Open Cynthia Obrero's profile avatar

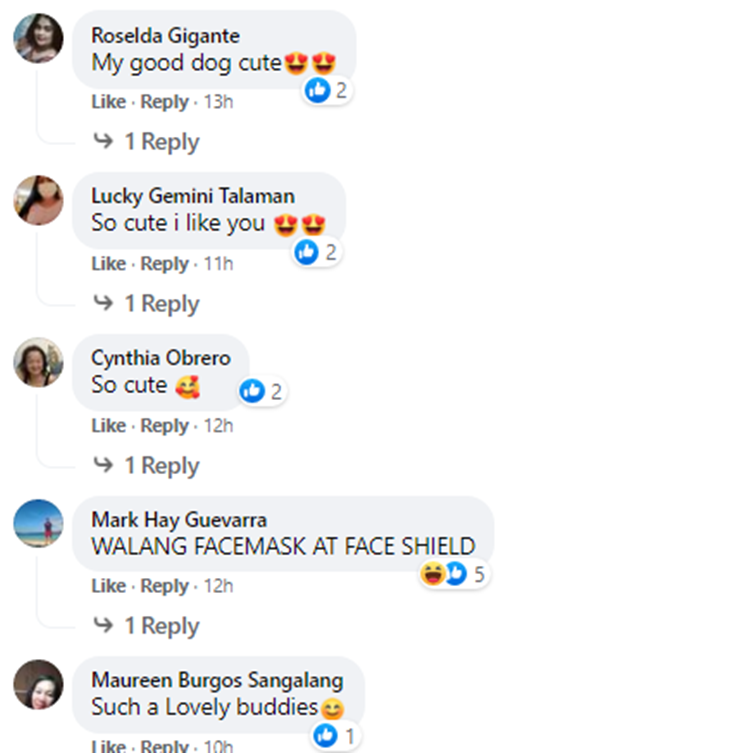coord(38,362)
